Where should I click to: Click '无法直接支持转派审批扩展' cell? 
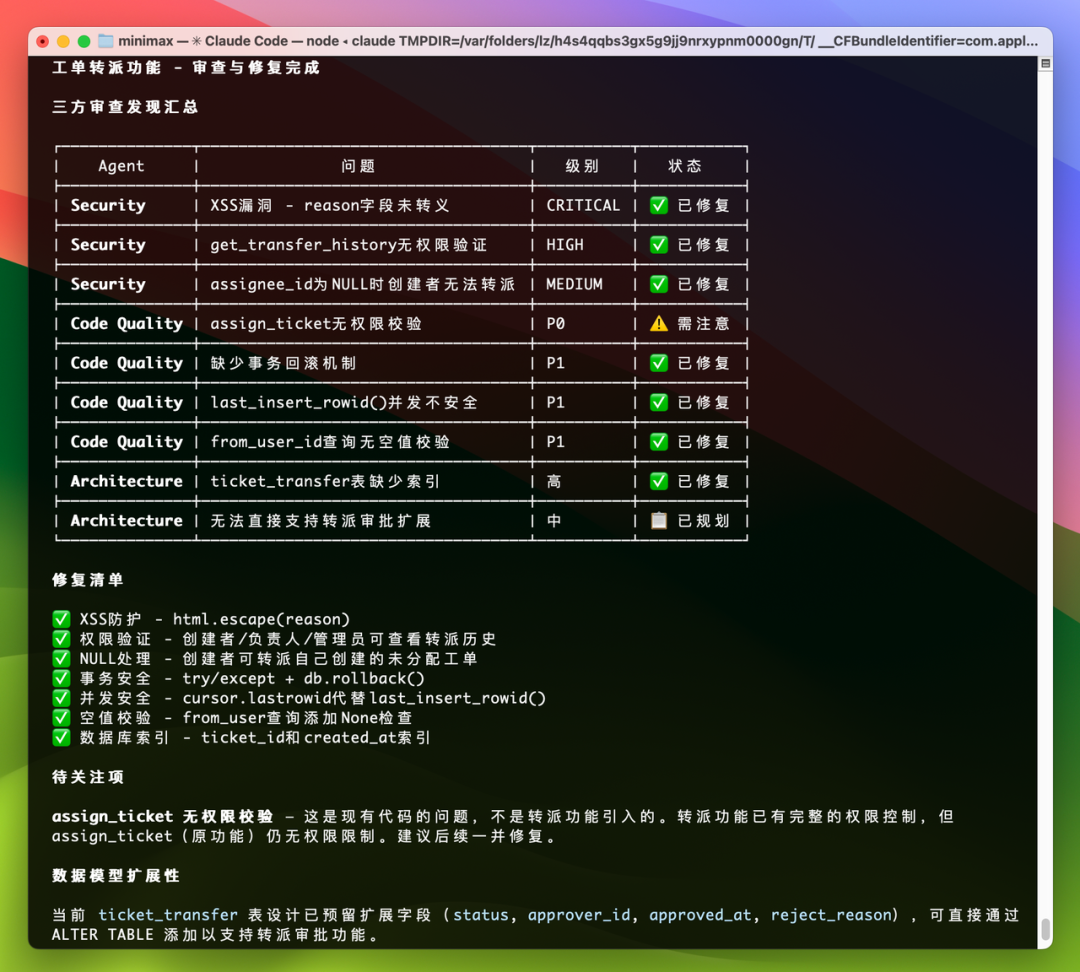320,520
